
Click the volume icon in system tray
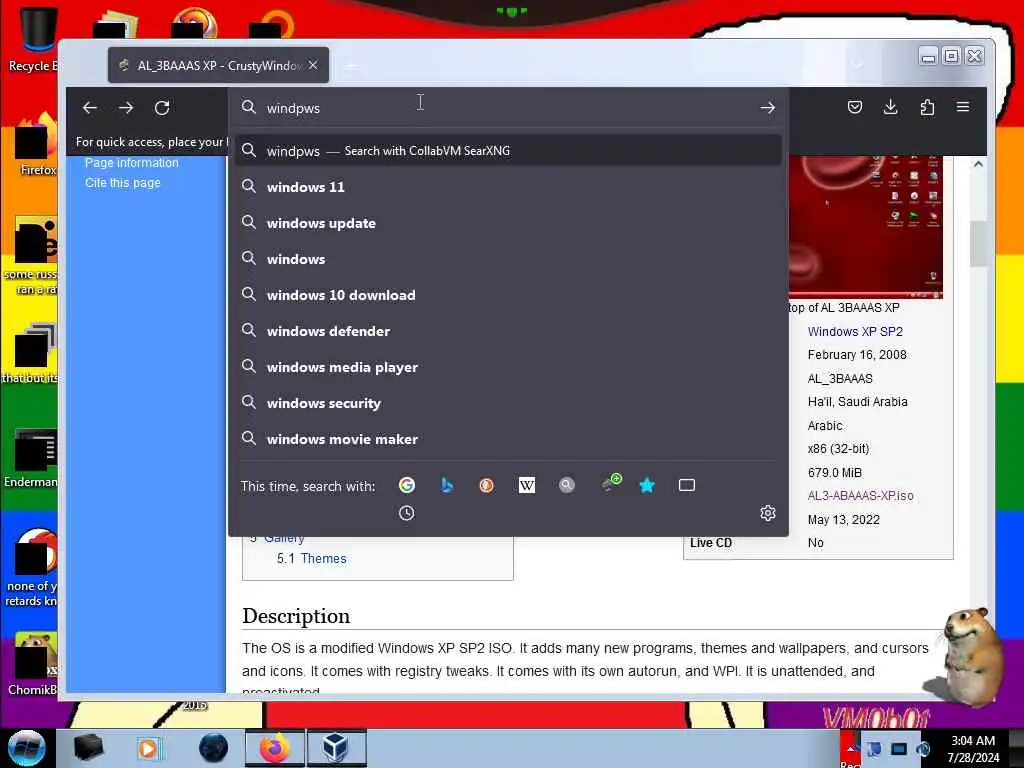(923, 749)
